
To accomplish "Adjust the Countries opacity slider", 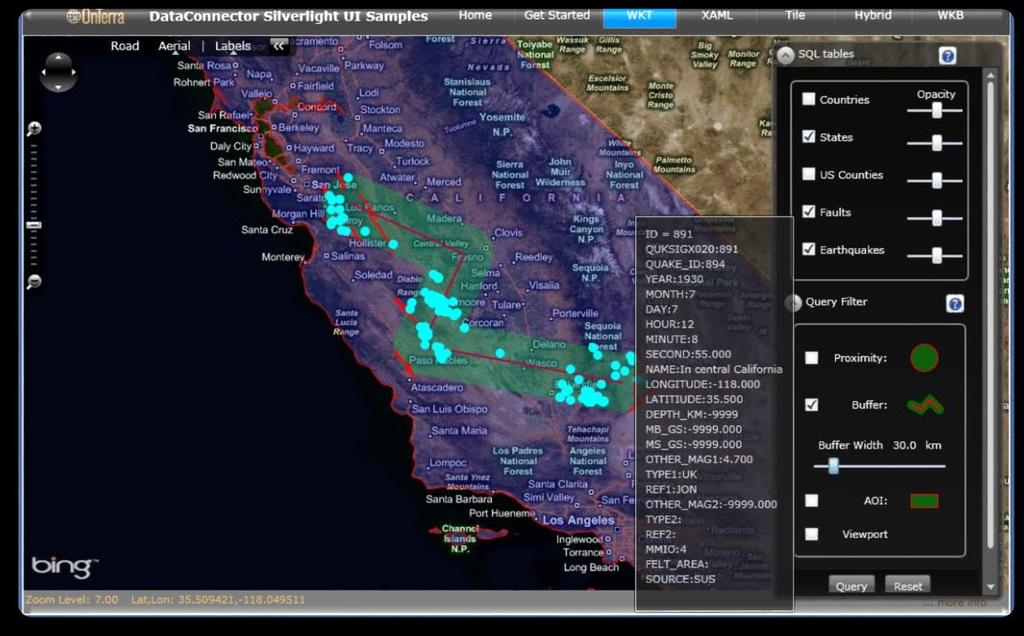I will pos(936,111).
